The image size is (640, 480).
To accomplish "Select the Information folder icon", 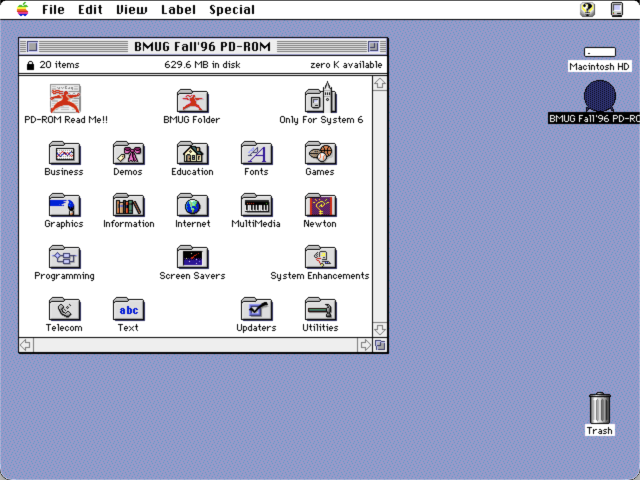I will coord(129,204).
